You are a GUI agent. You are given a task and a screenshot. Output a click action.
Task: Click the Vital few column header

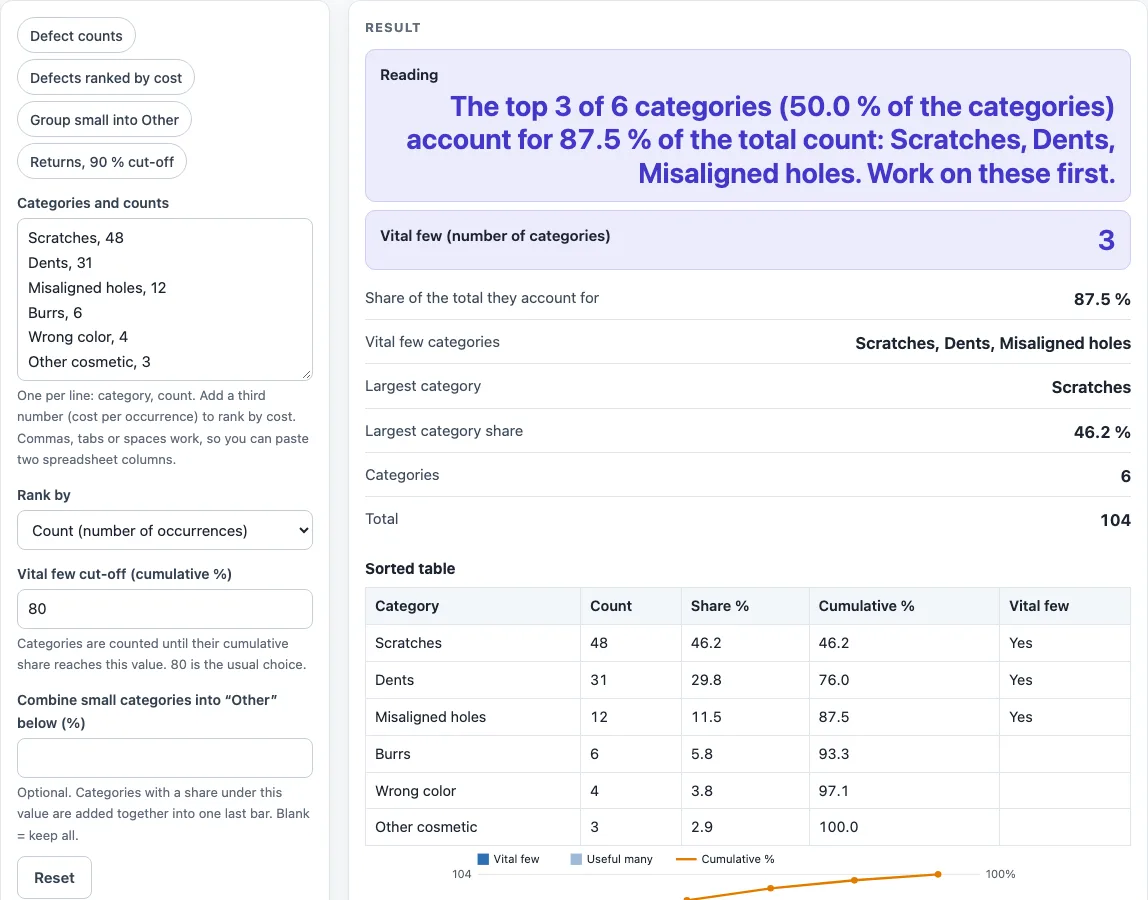click(x=1065, y=606)
